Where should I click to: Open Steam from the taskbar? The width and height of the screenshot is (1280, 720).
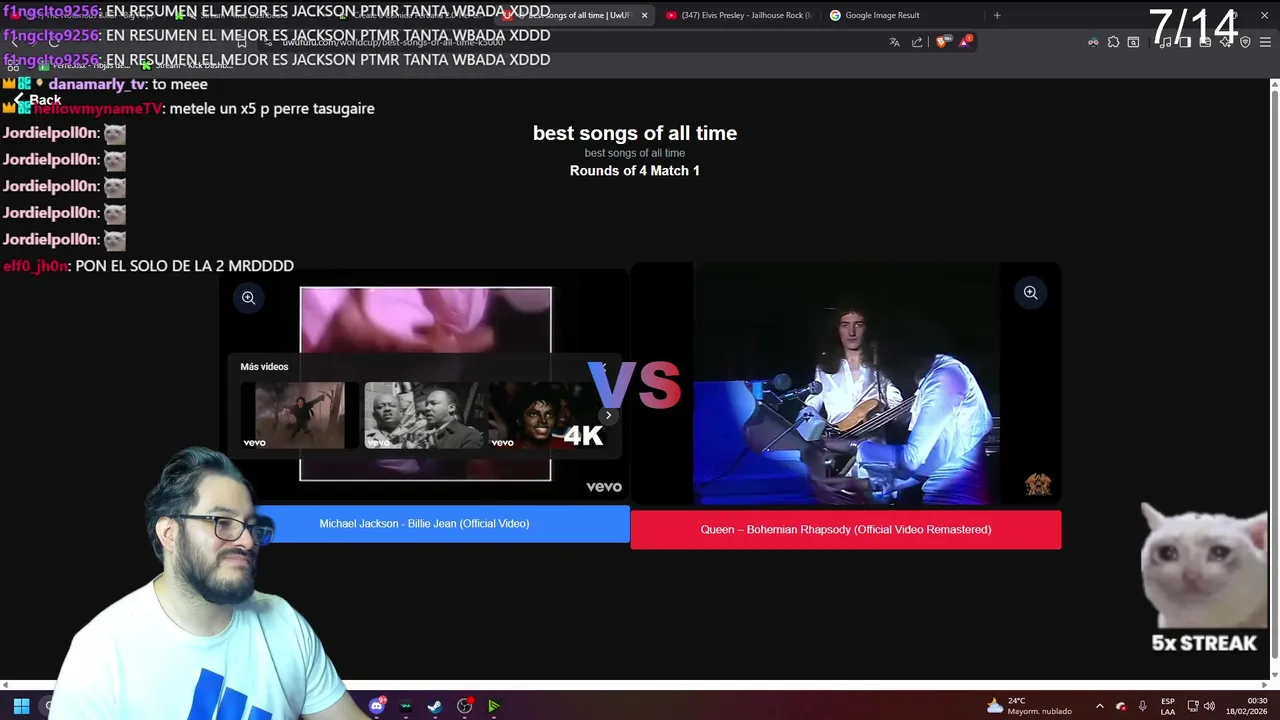coord(435,706)
